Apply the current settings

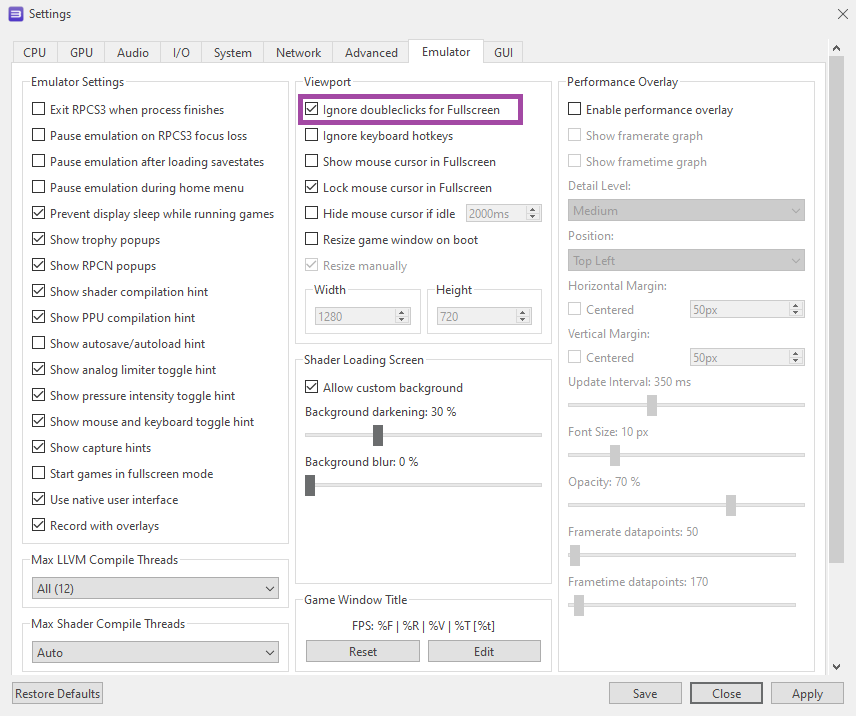[807, 693]
